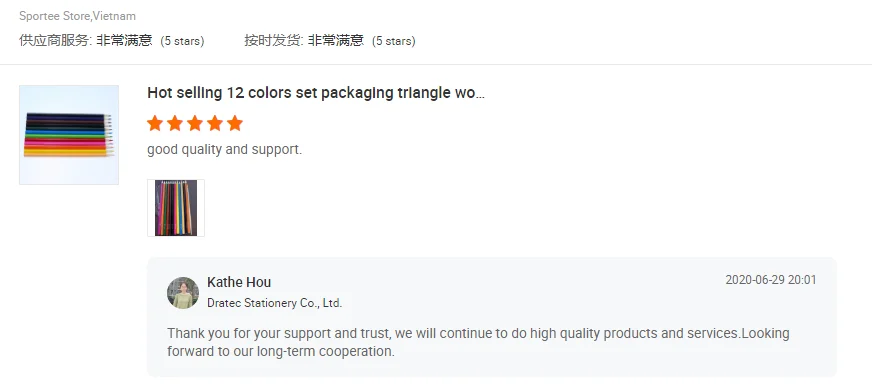The image size is (872, 390).
Task: Click the second orange rating star
Action: click(175, 124)
